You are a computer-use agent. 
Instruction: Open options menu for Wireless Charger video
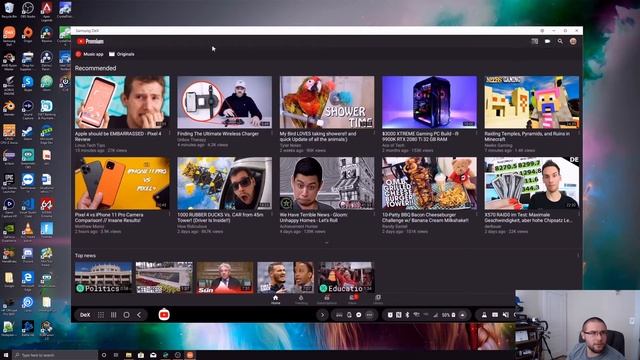pos(272,133)
